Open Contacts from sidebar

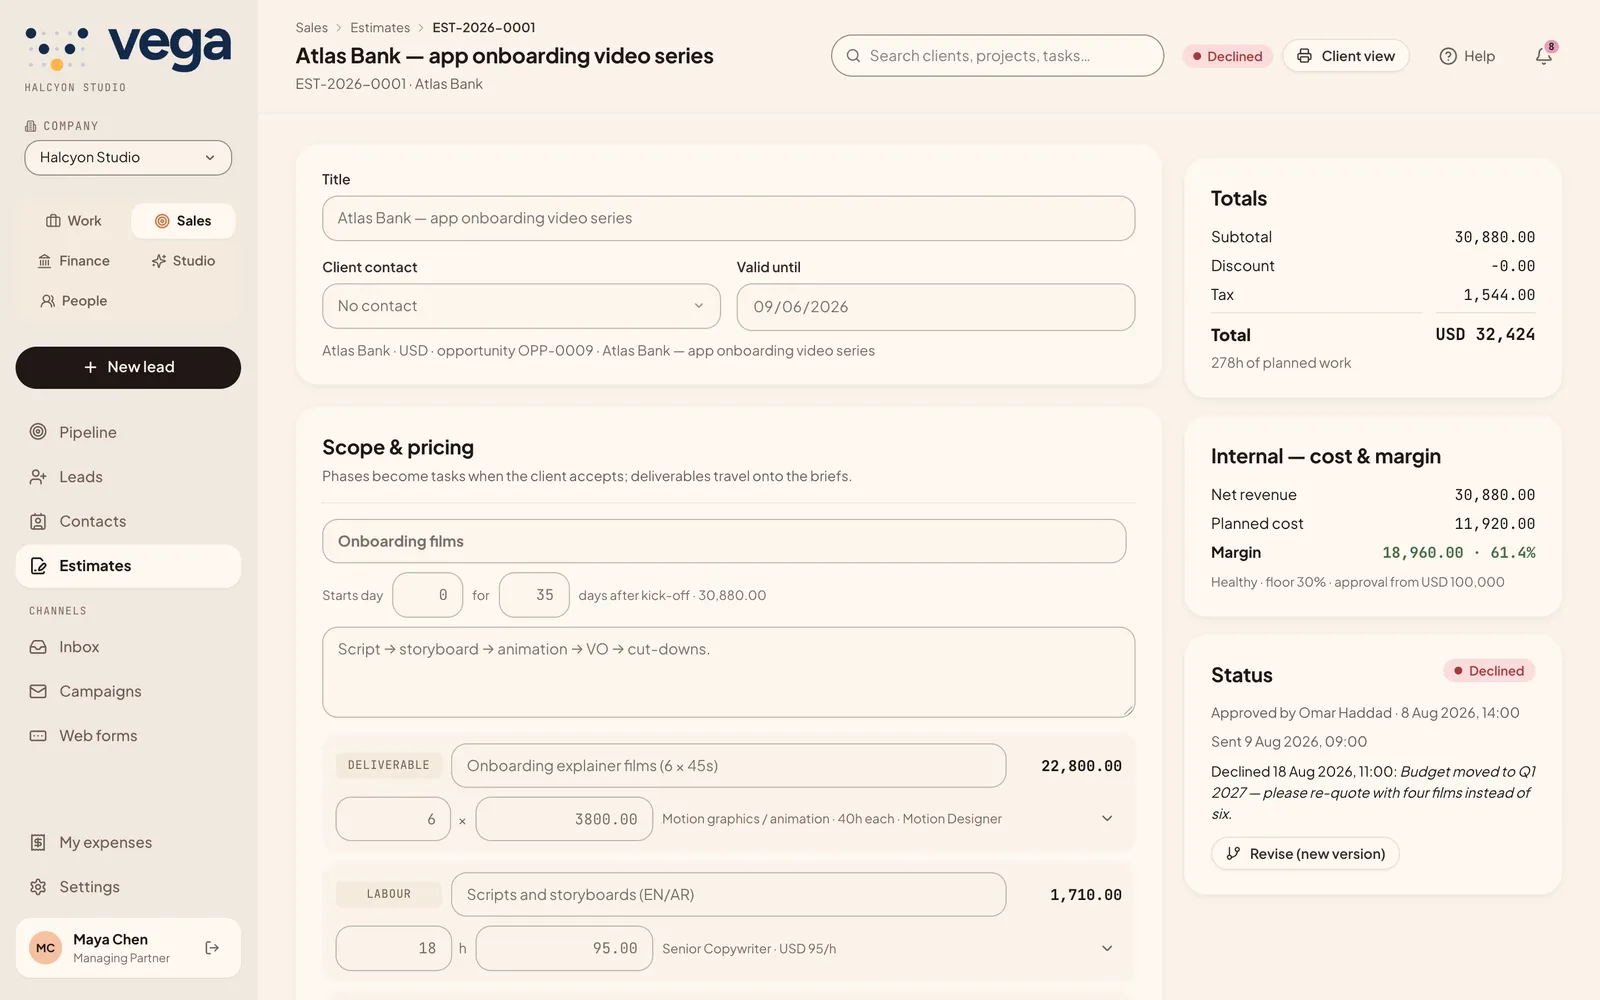point(128,521)
